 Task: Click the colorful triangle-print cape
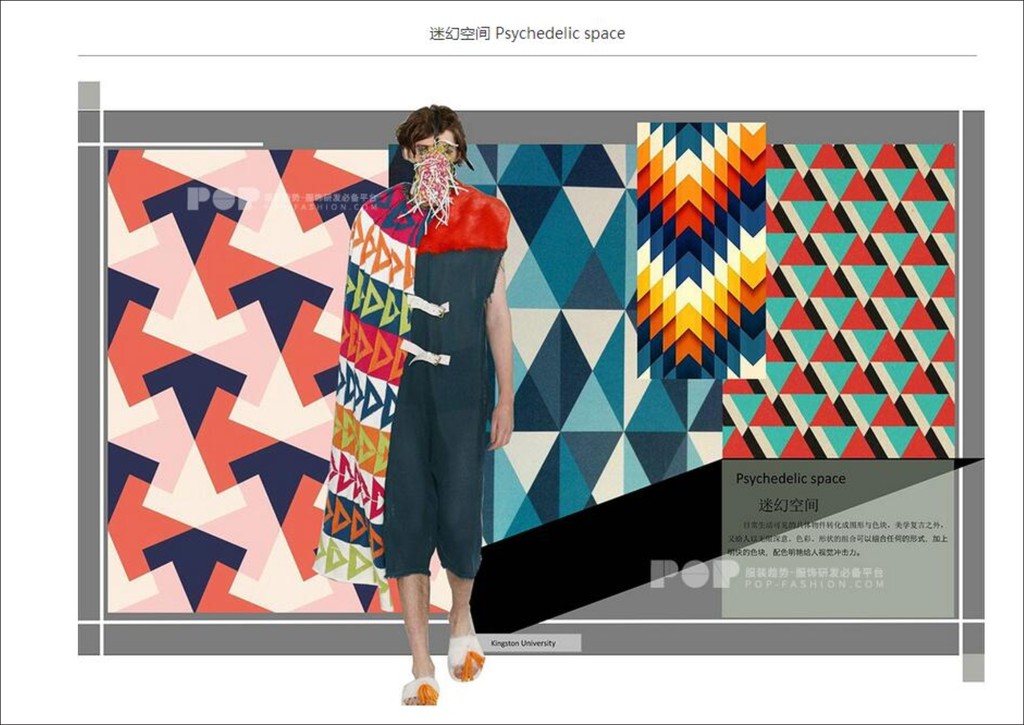point(365,400)
